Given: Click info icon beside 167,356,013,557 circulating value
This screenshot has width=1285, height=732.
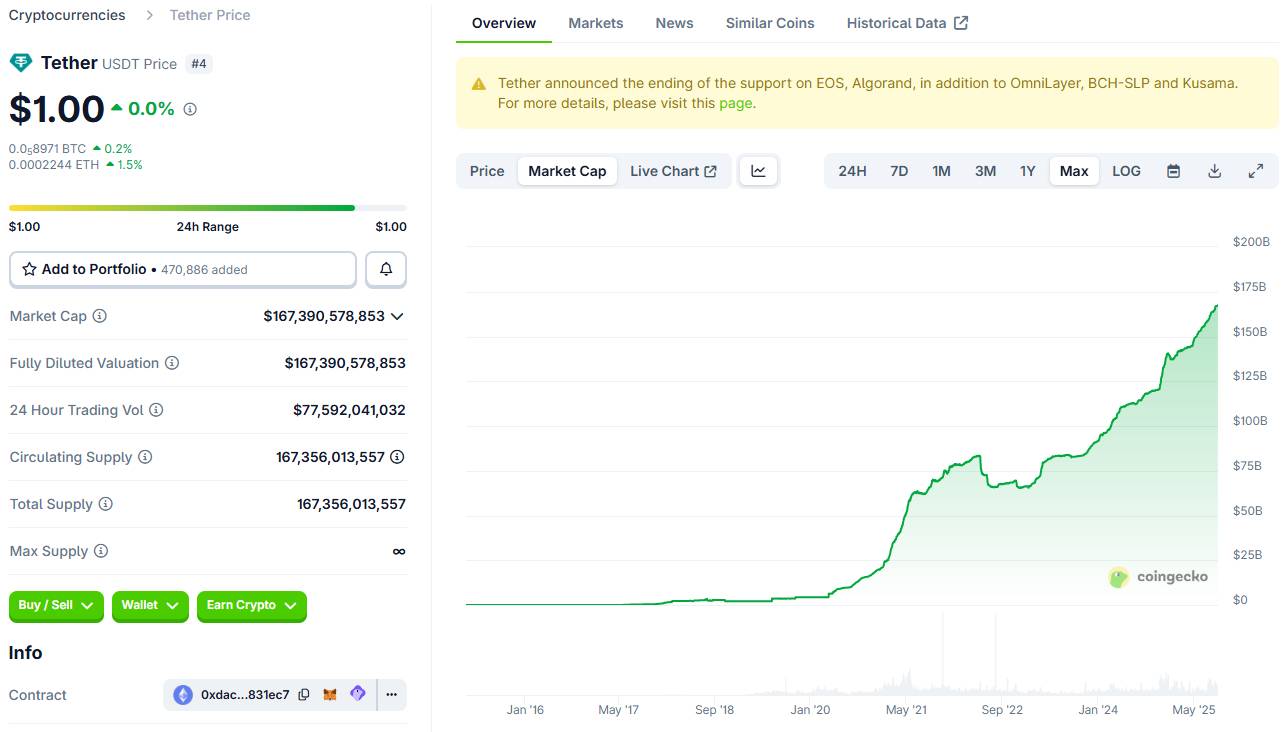Looking at the screenshot, I should (x=397, y=457).
